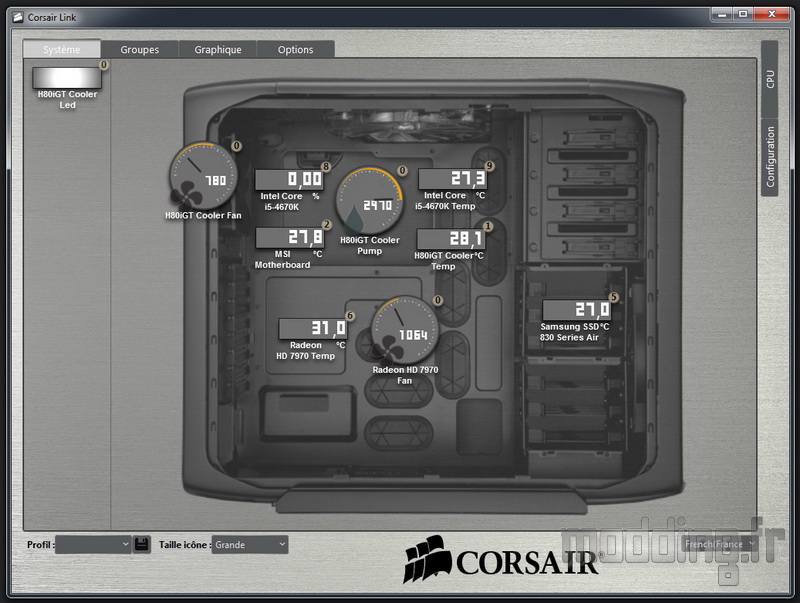The height and width of the screenshot is (603, 800).
Task: Select the Intel Core i5-4670K load readout
Action: click(289, 180)
